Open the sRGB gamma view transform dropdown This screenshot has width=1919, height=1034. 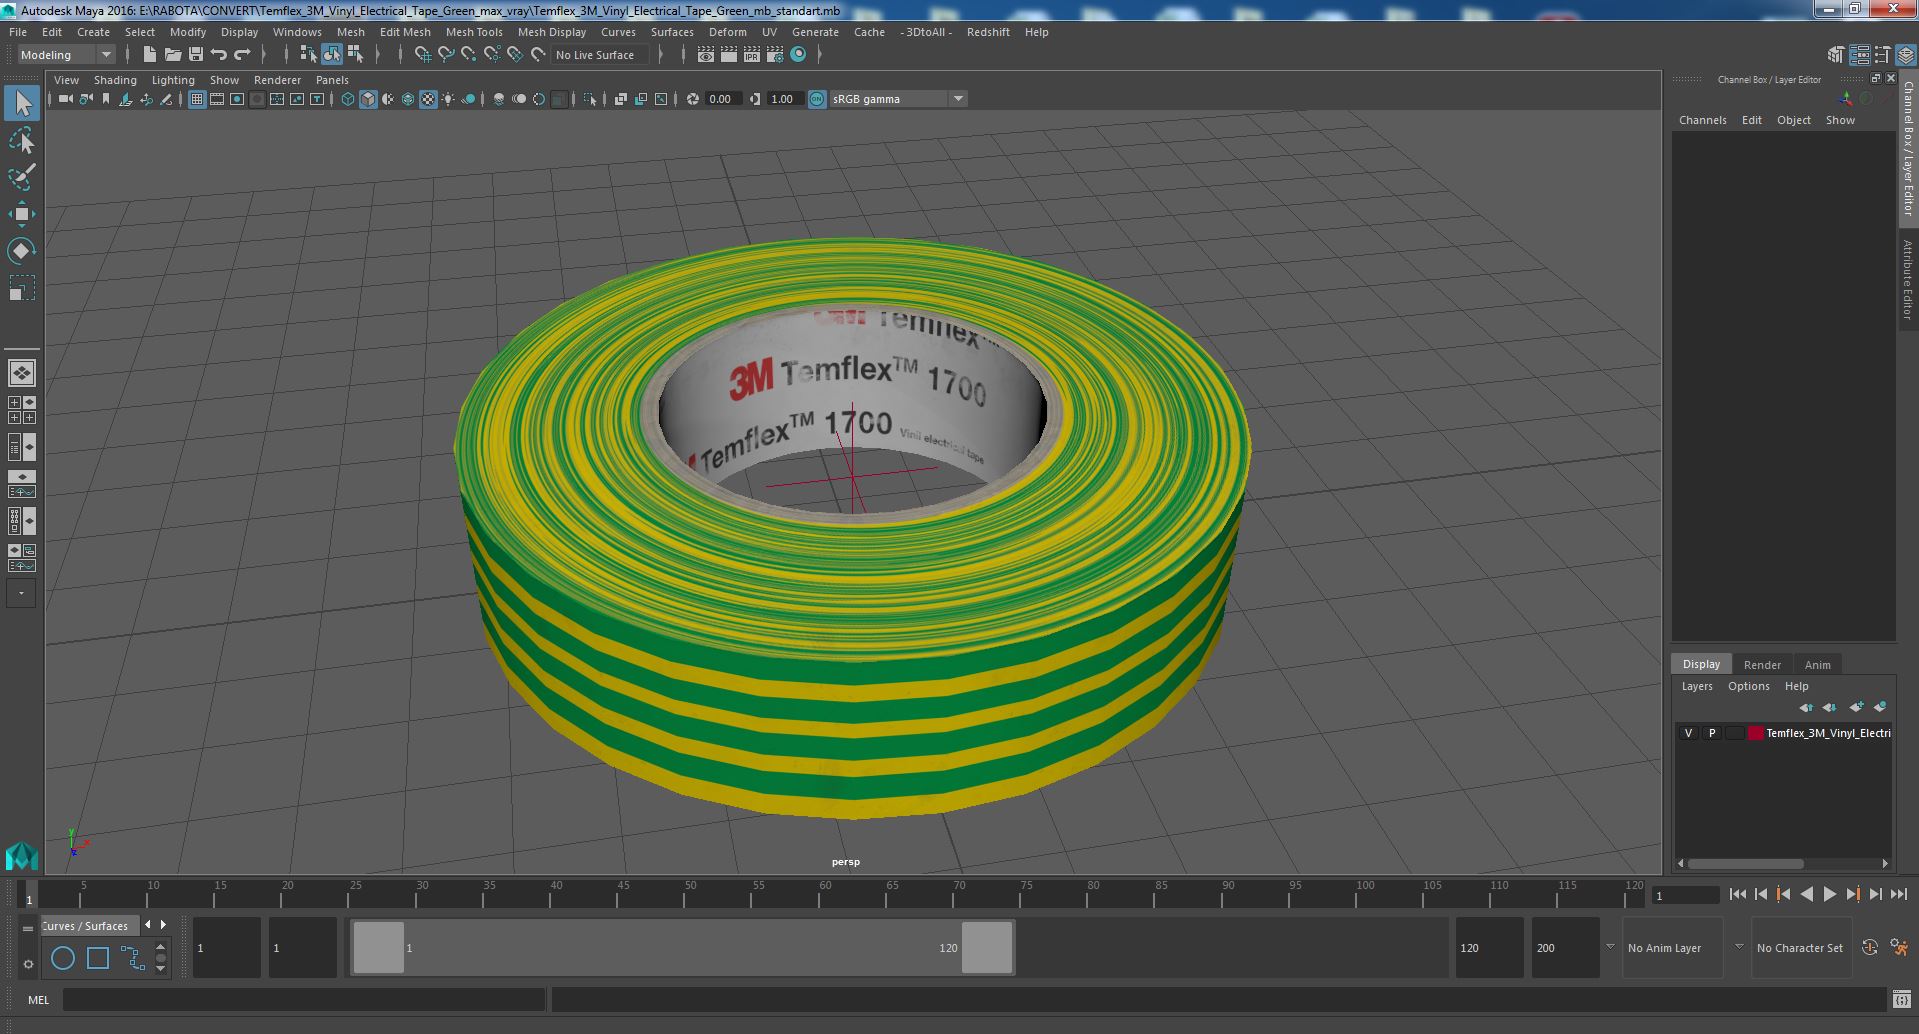[x=897, y=99]
